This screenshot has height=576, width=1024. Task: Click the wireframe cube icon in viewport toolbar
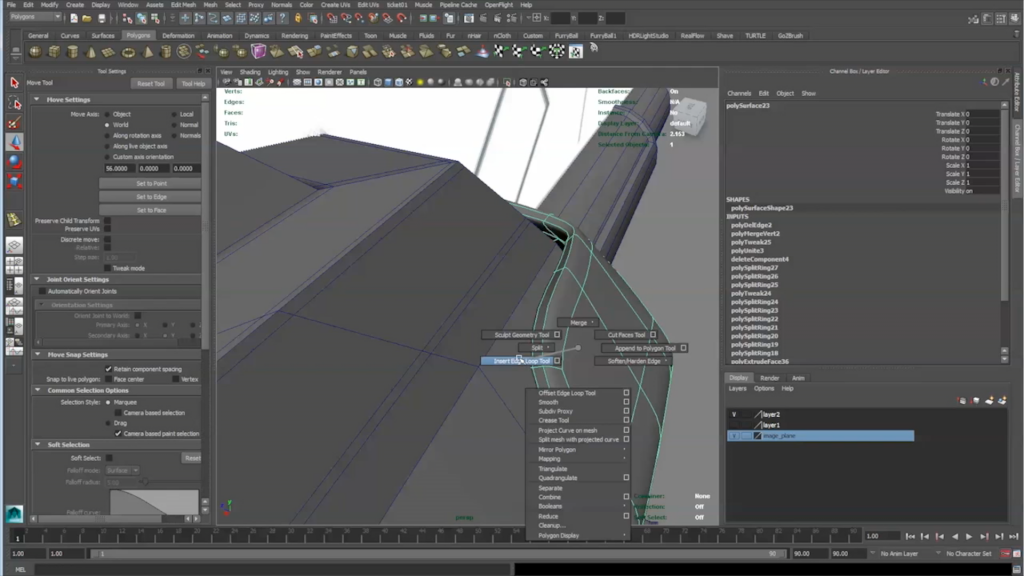(x=377, y=82)
